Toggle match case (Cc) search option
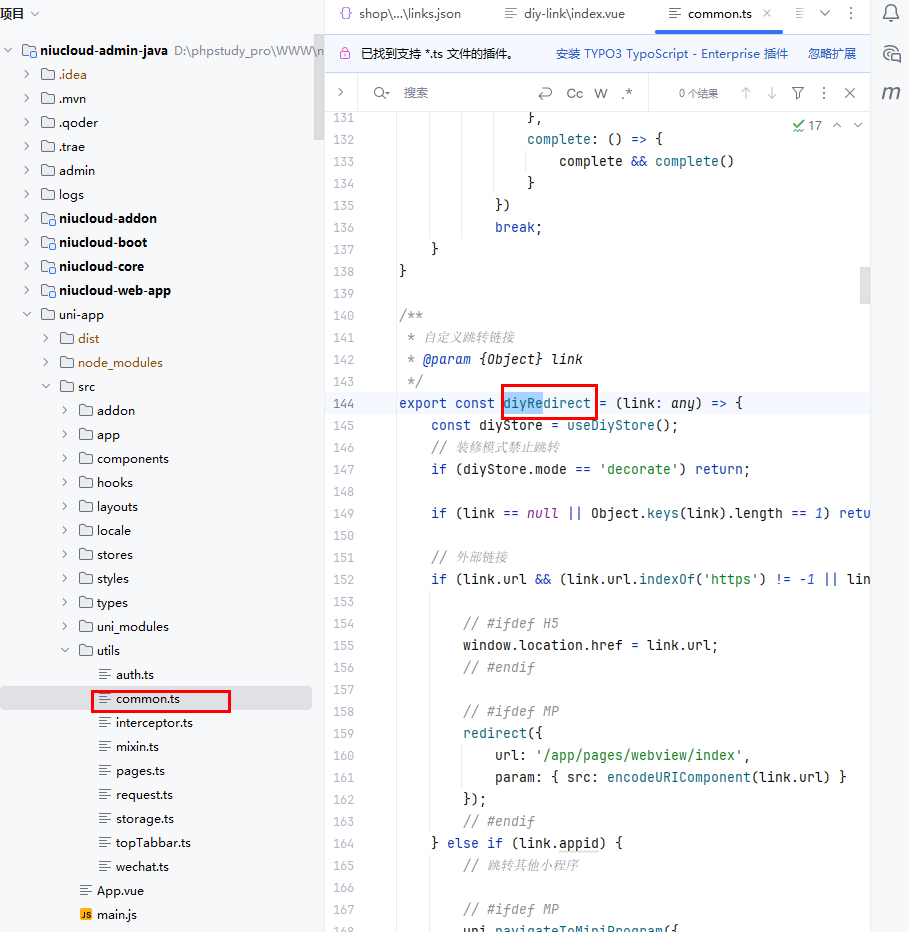Screen dimensions: 909x932 [x=574, y=93]
